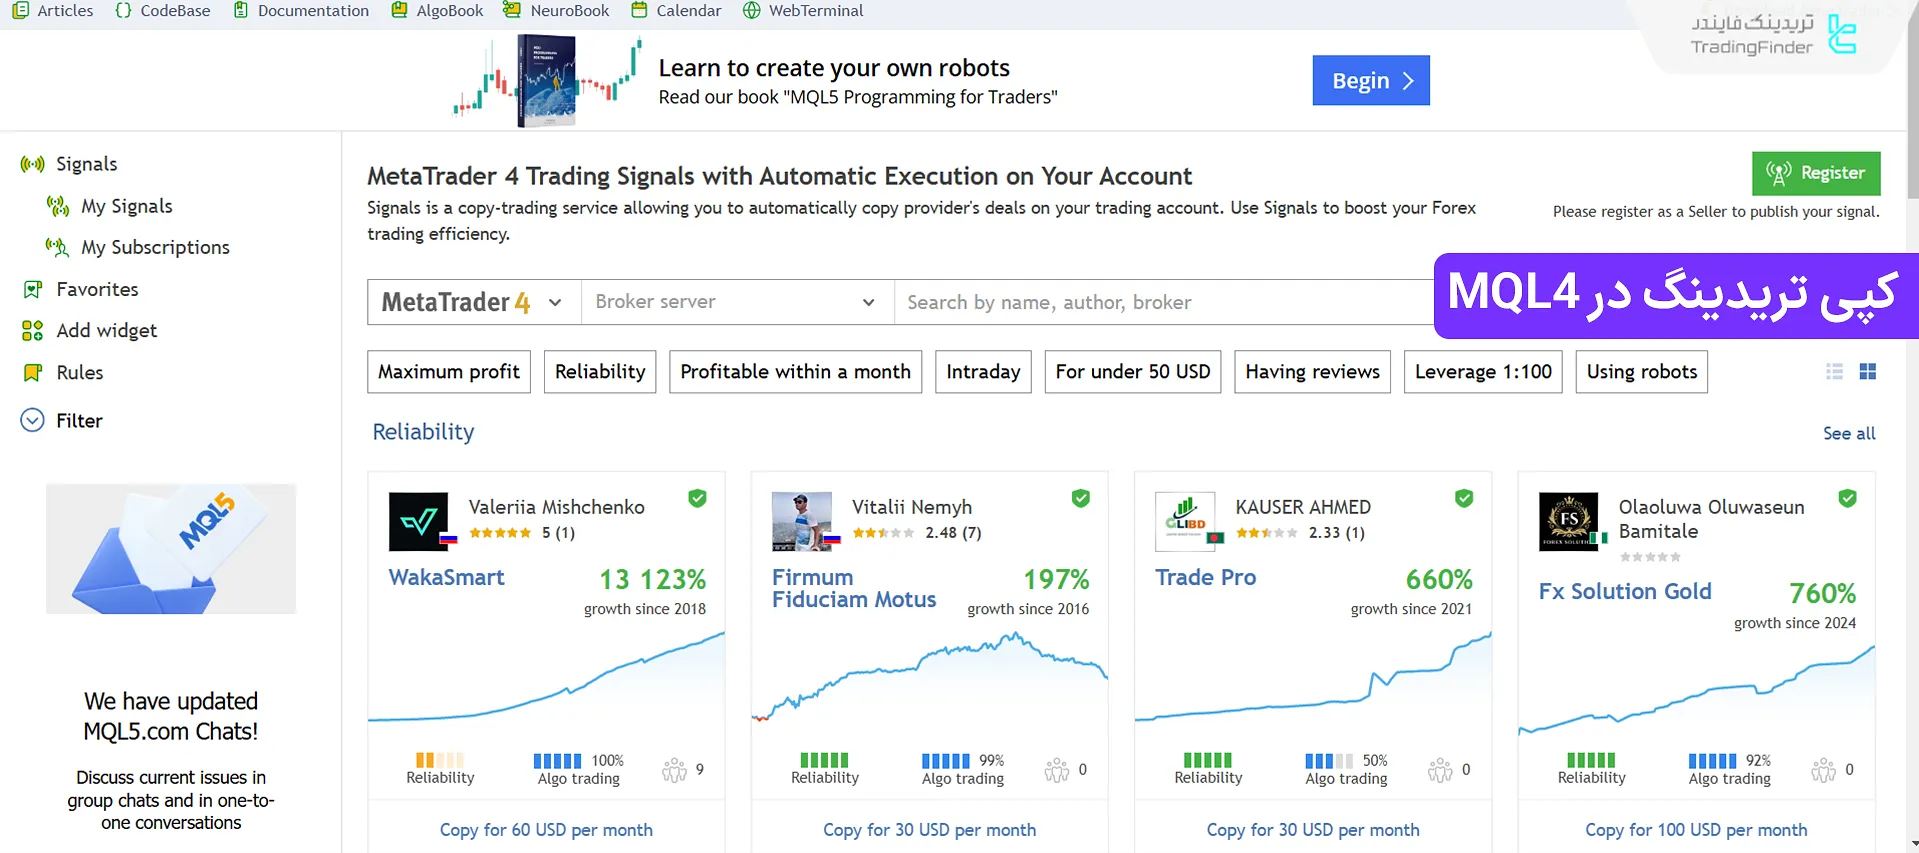This screenshot has width=1919, height=853.
Task: Click the Favorites star icon
Action: pyautogui.click(x=32, y=289)
